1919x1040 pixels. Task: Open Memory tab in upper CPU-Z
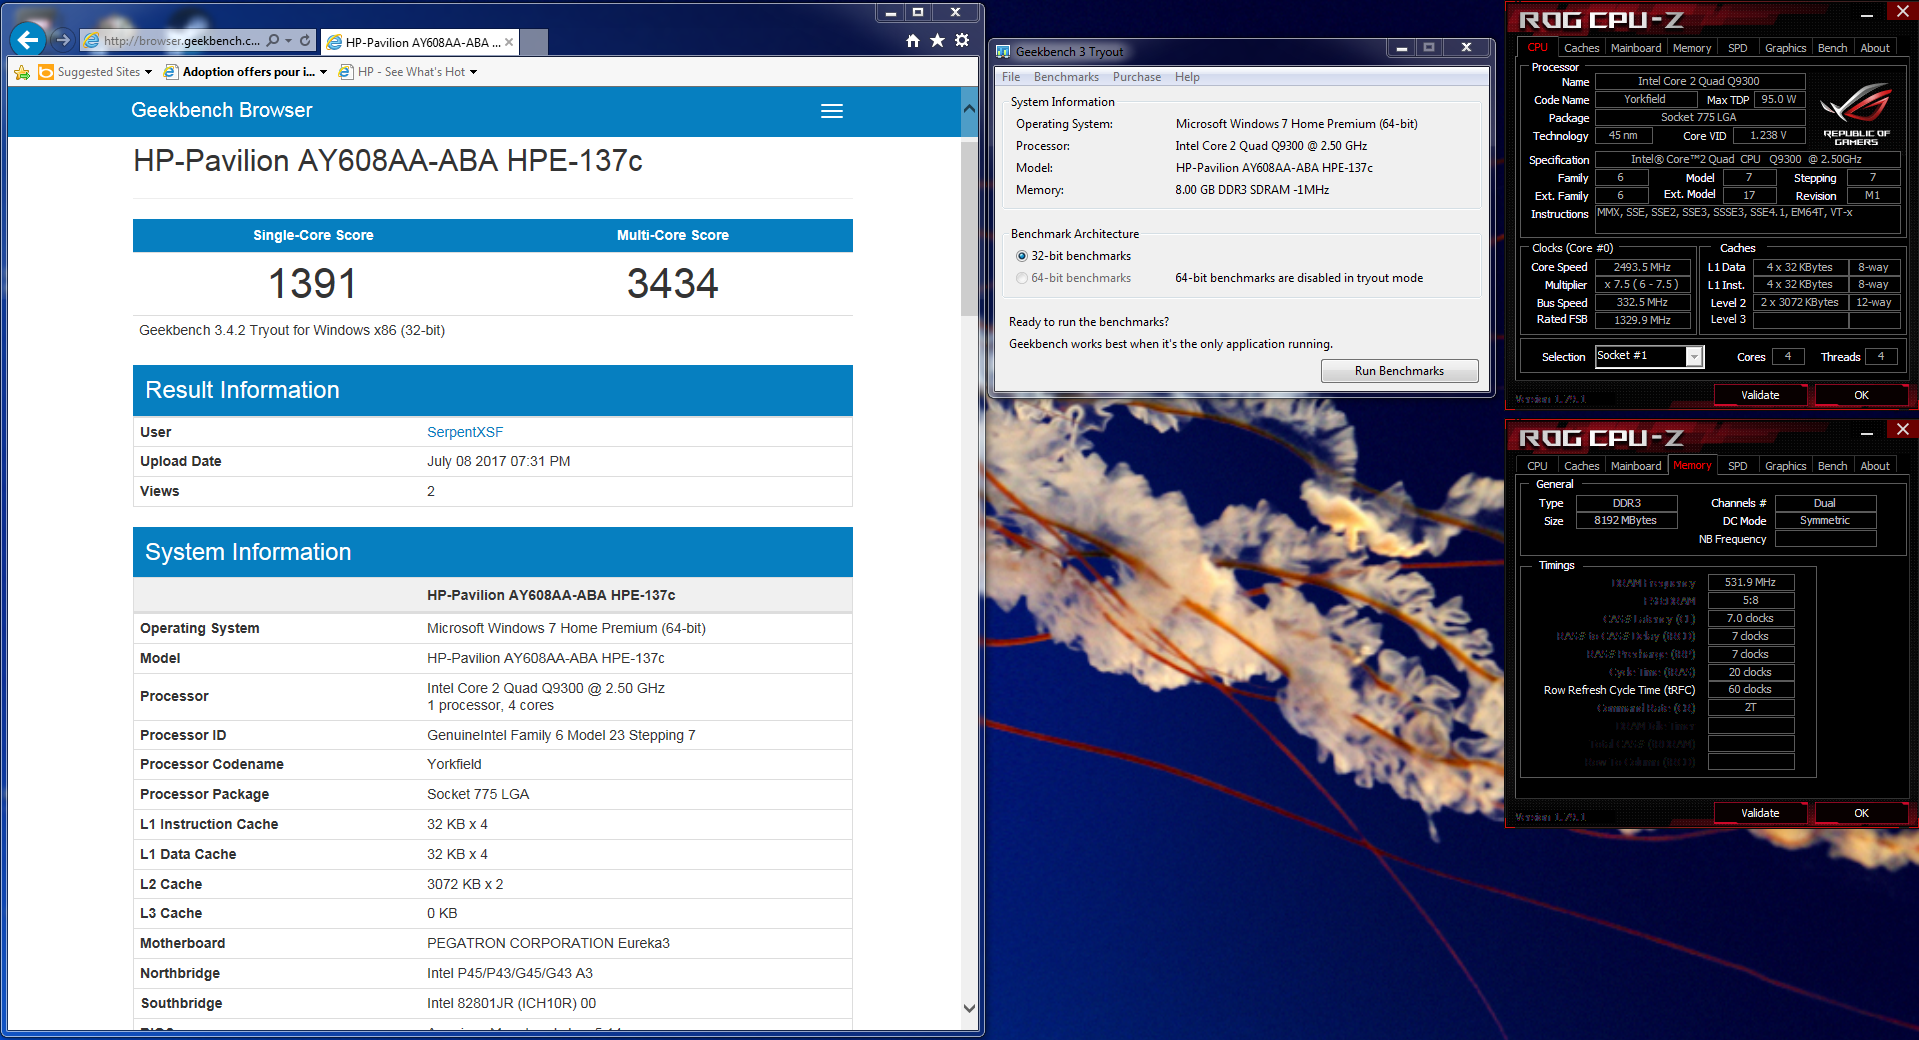click(x=1692, y=48)
